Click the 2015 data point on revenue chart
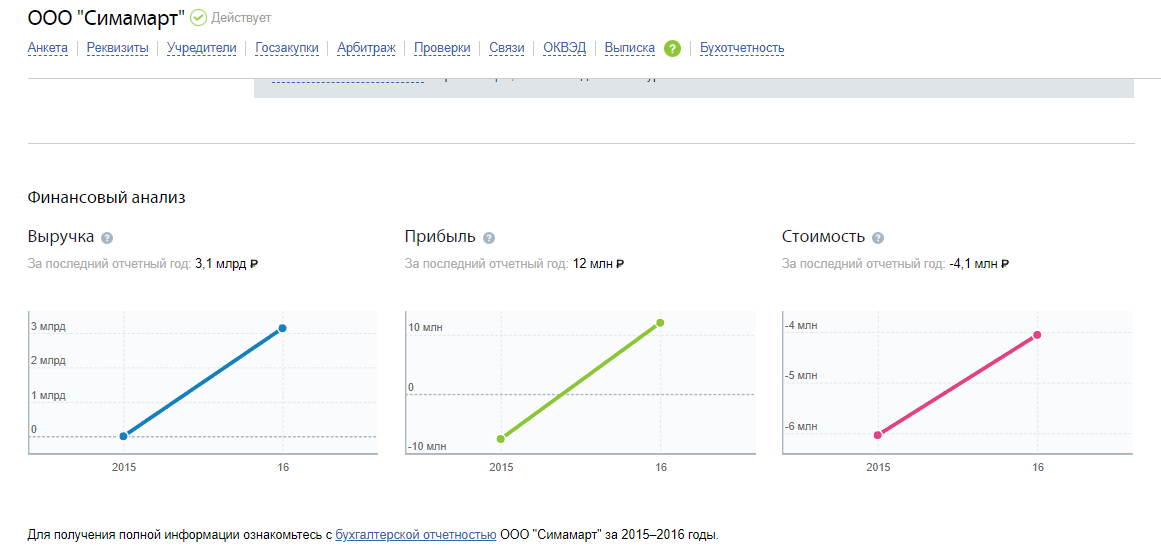Viewport: 1161px width, 552px height. (123, 436)
